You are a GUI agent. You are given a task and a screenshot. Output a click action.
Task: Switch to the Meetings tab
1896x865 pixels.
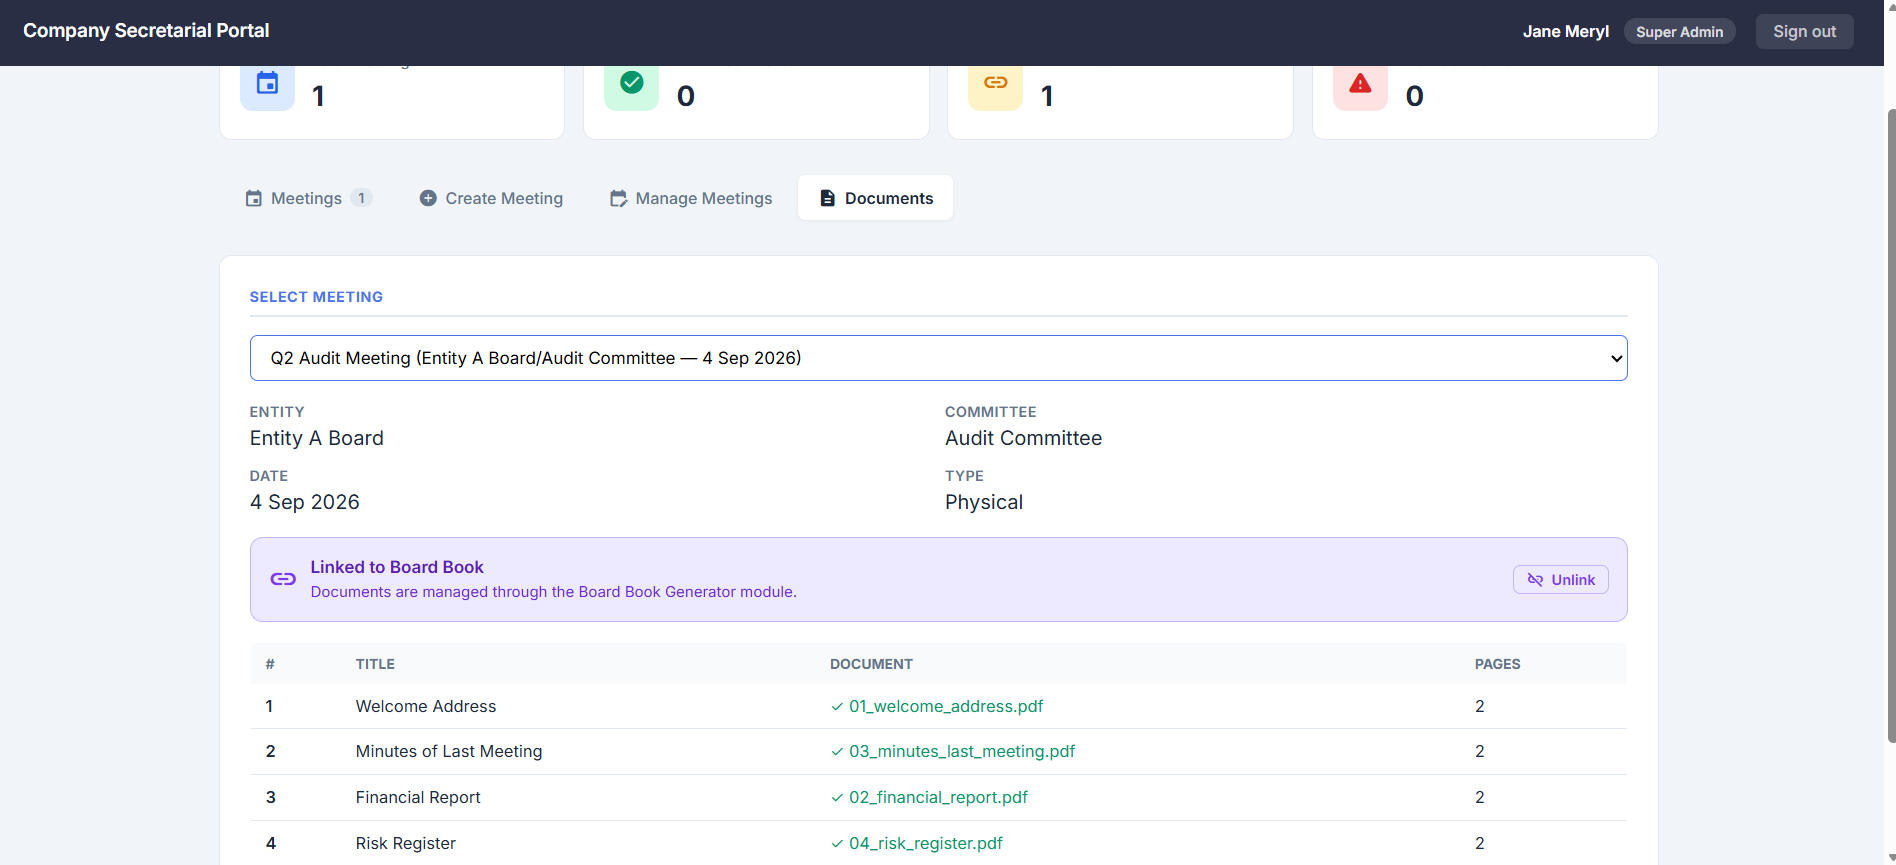point(309,198)
